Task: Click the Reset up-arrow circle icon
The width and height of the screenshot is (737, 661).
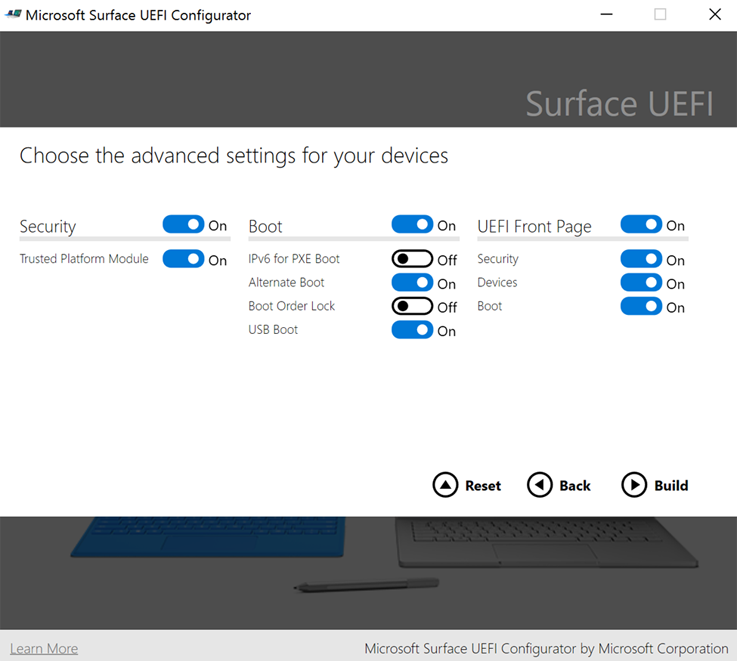Action: click(445, 485)
